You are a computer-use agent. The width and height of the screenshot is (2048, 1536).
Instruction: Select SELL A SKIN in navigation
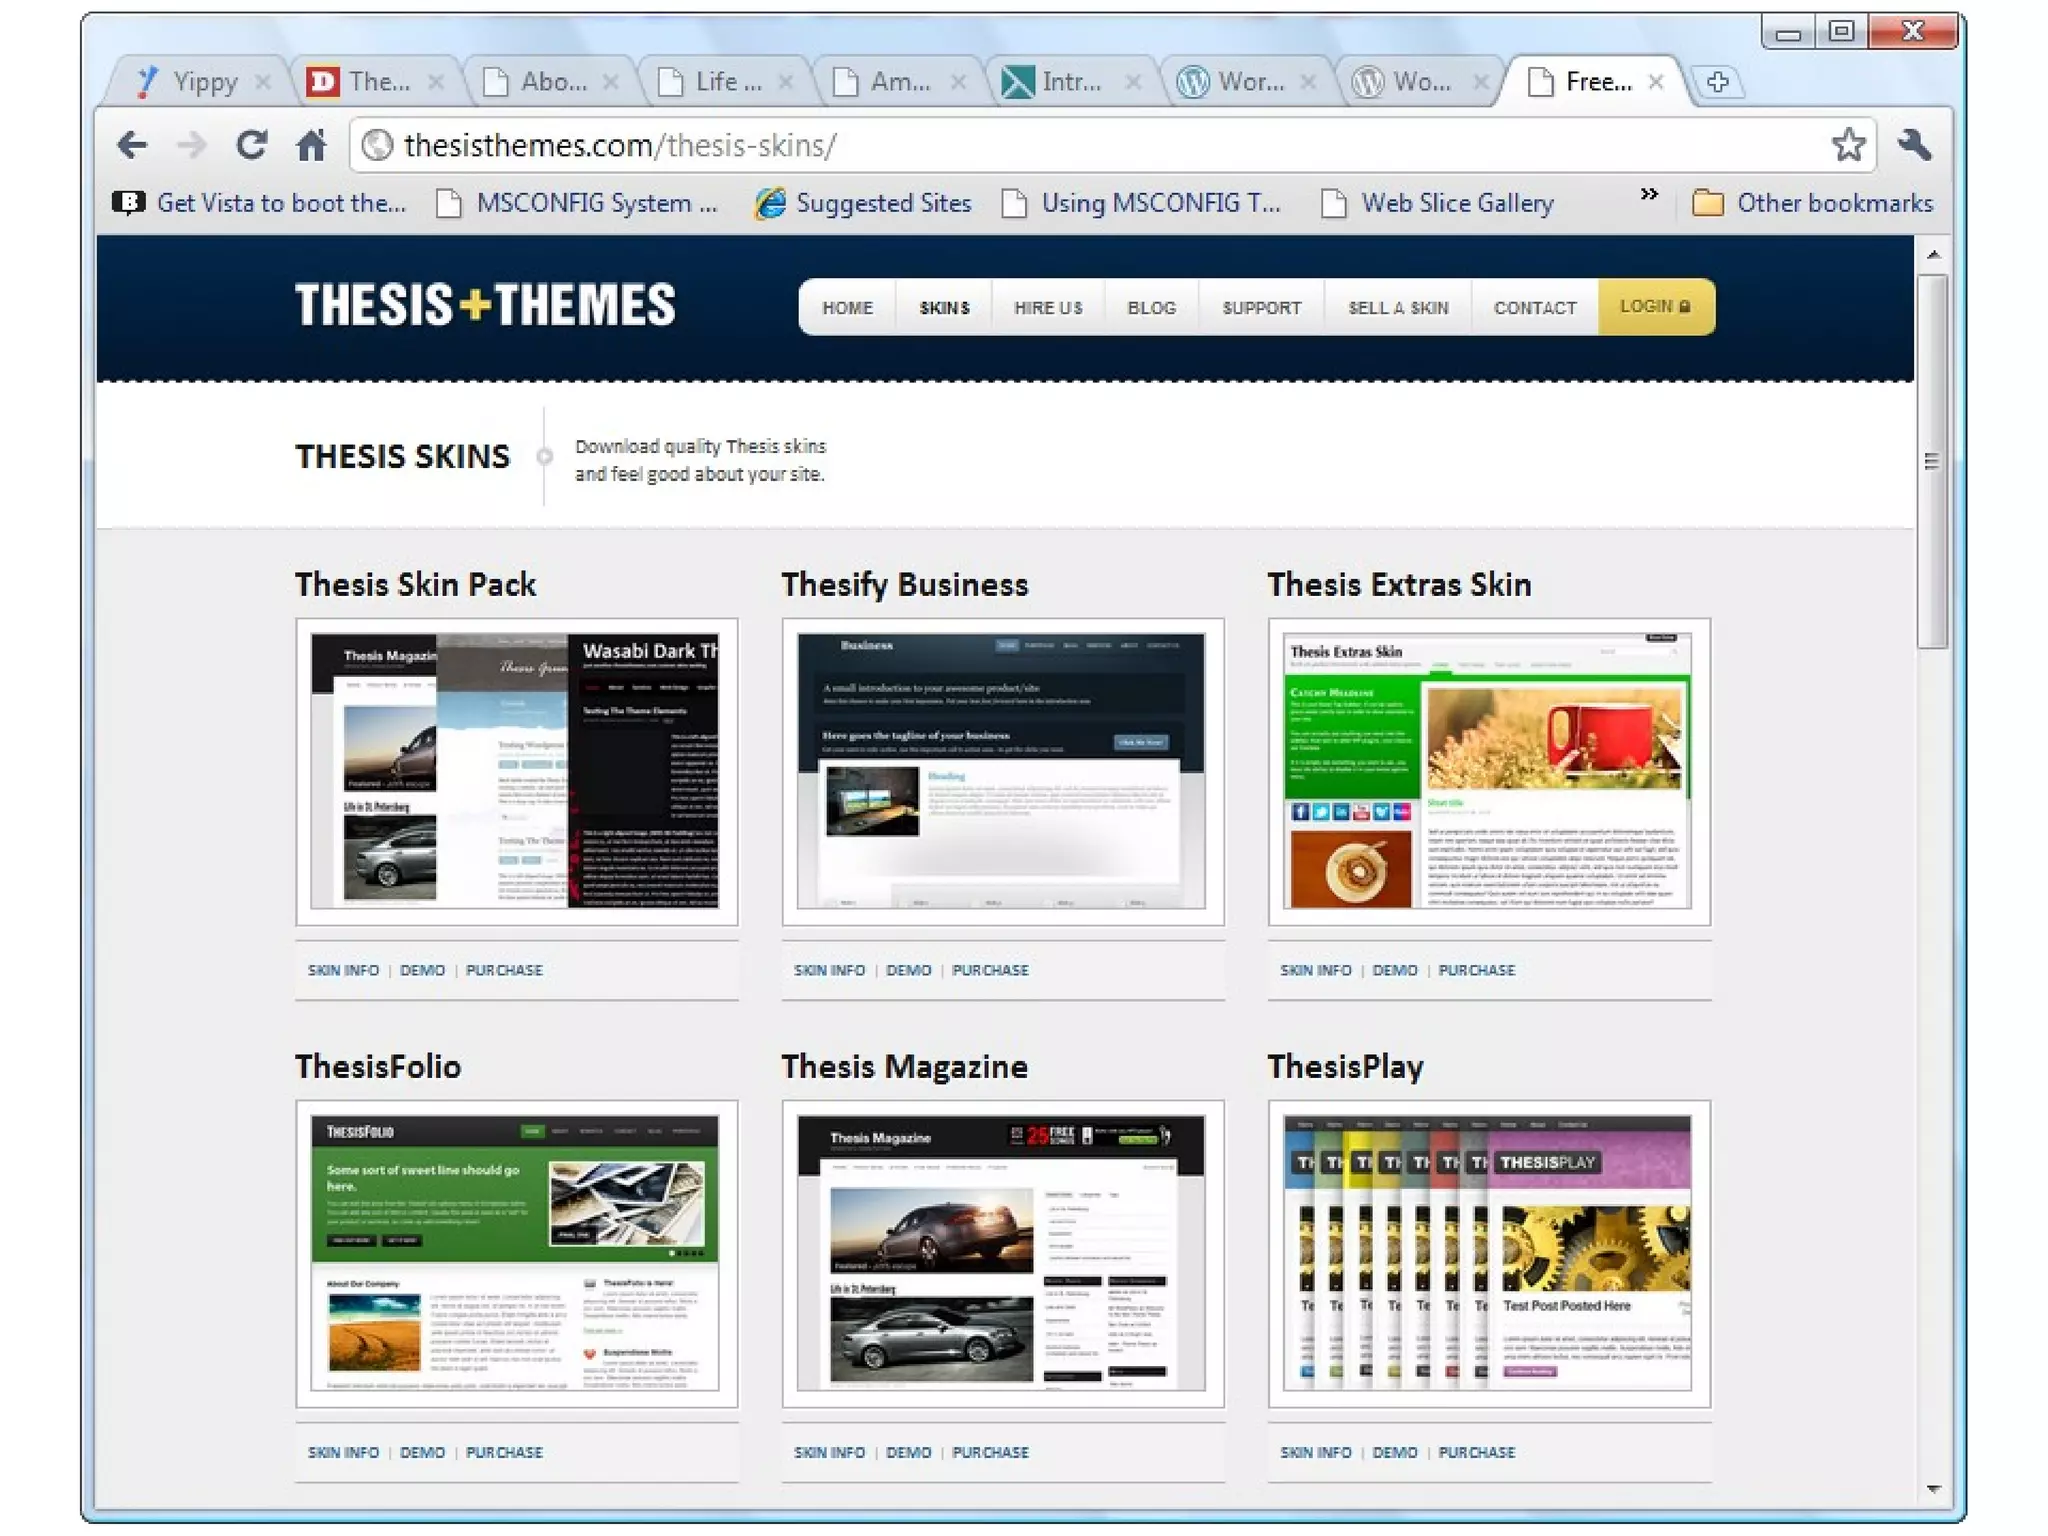point(1397,308)
